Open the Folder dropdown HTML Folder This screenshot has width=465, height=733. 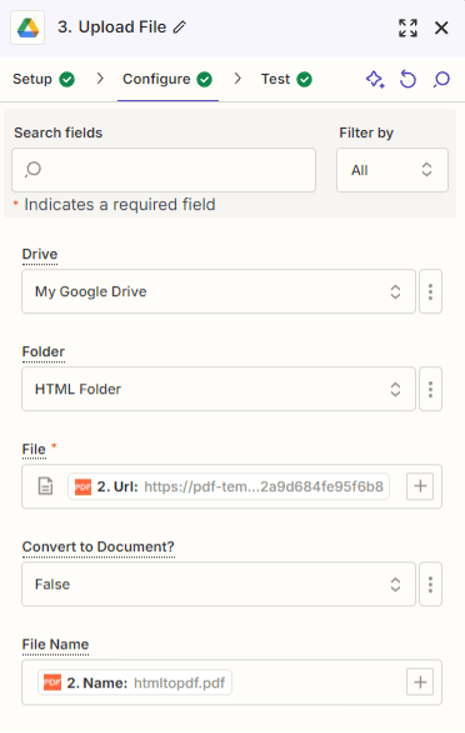(x=218, y=389)
